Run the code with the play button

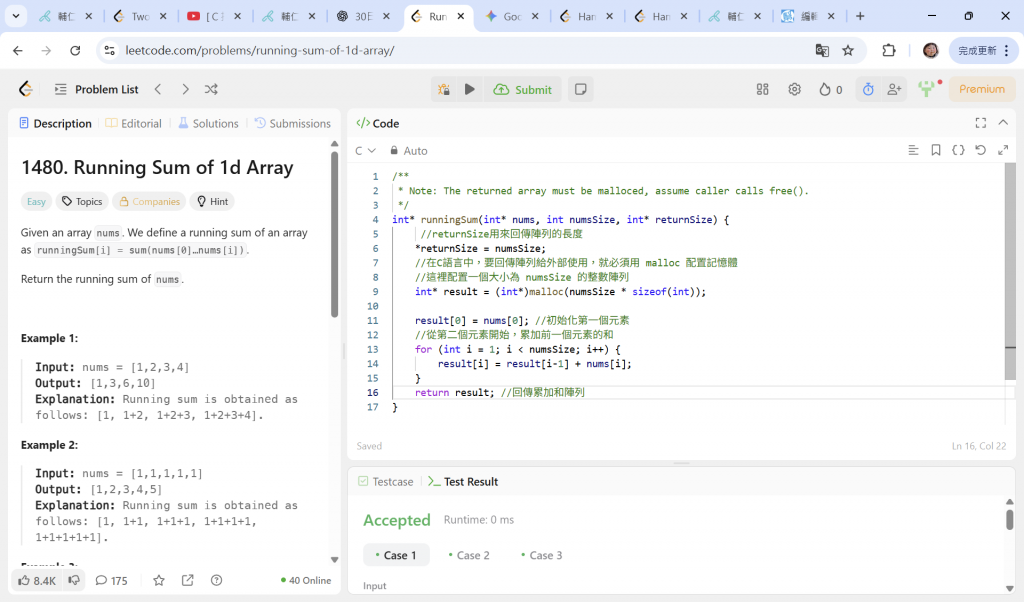pos(470,89)
